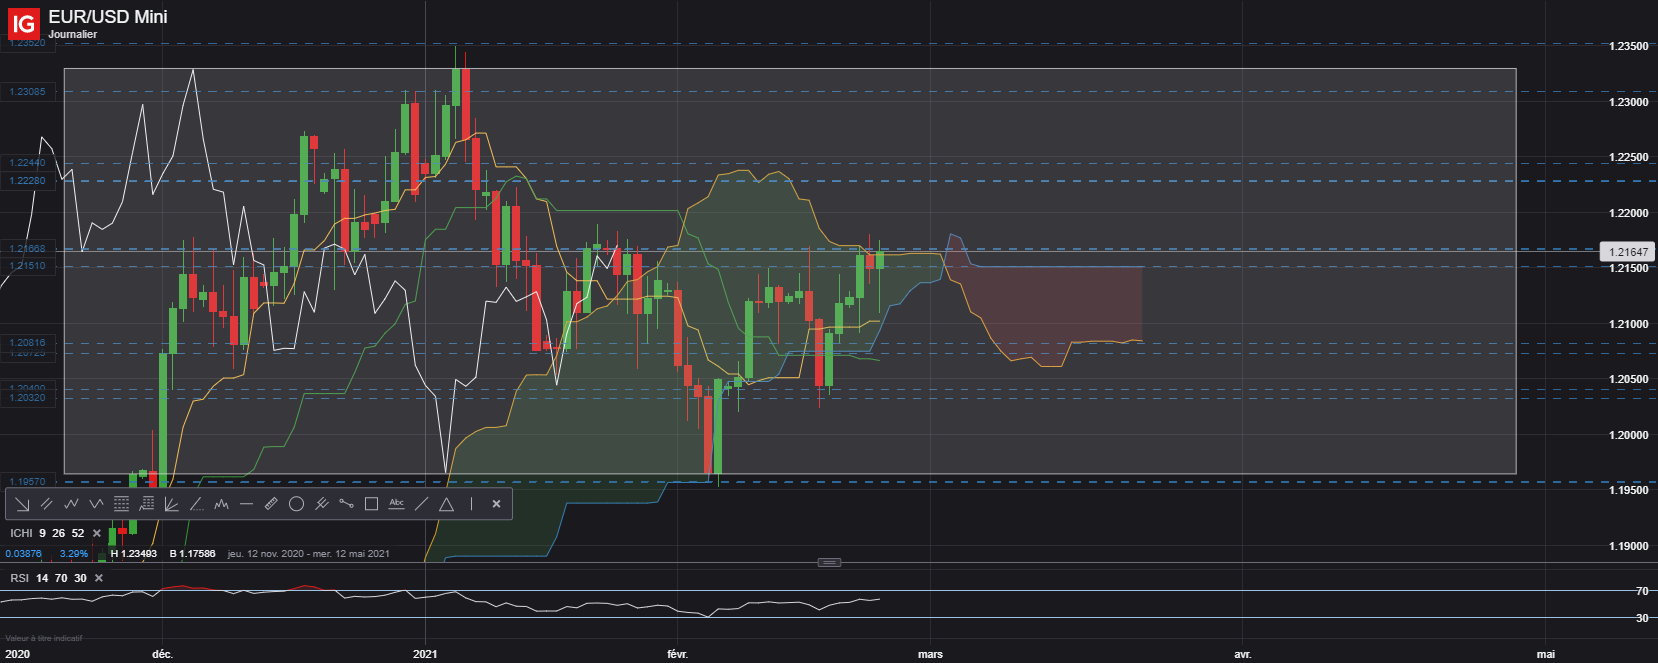
Task: Select the Elliott wave peaks tool
Action: (x=221, y=504)
